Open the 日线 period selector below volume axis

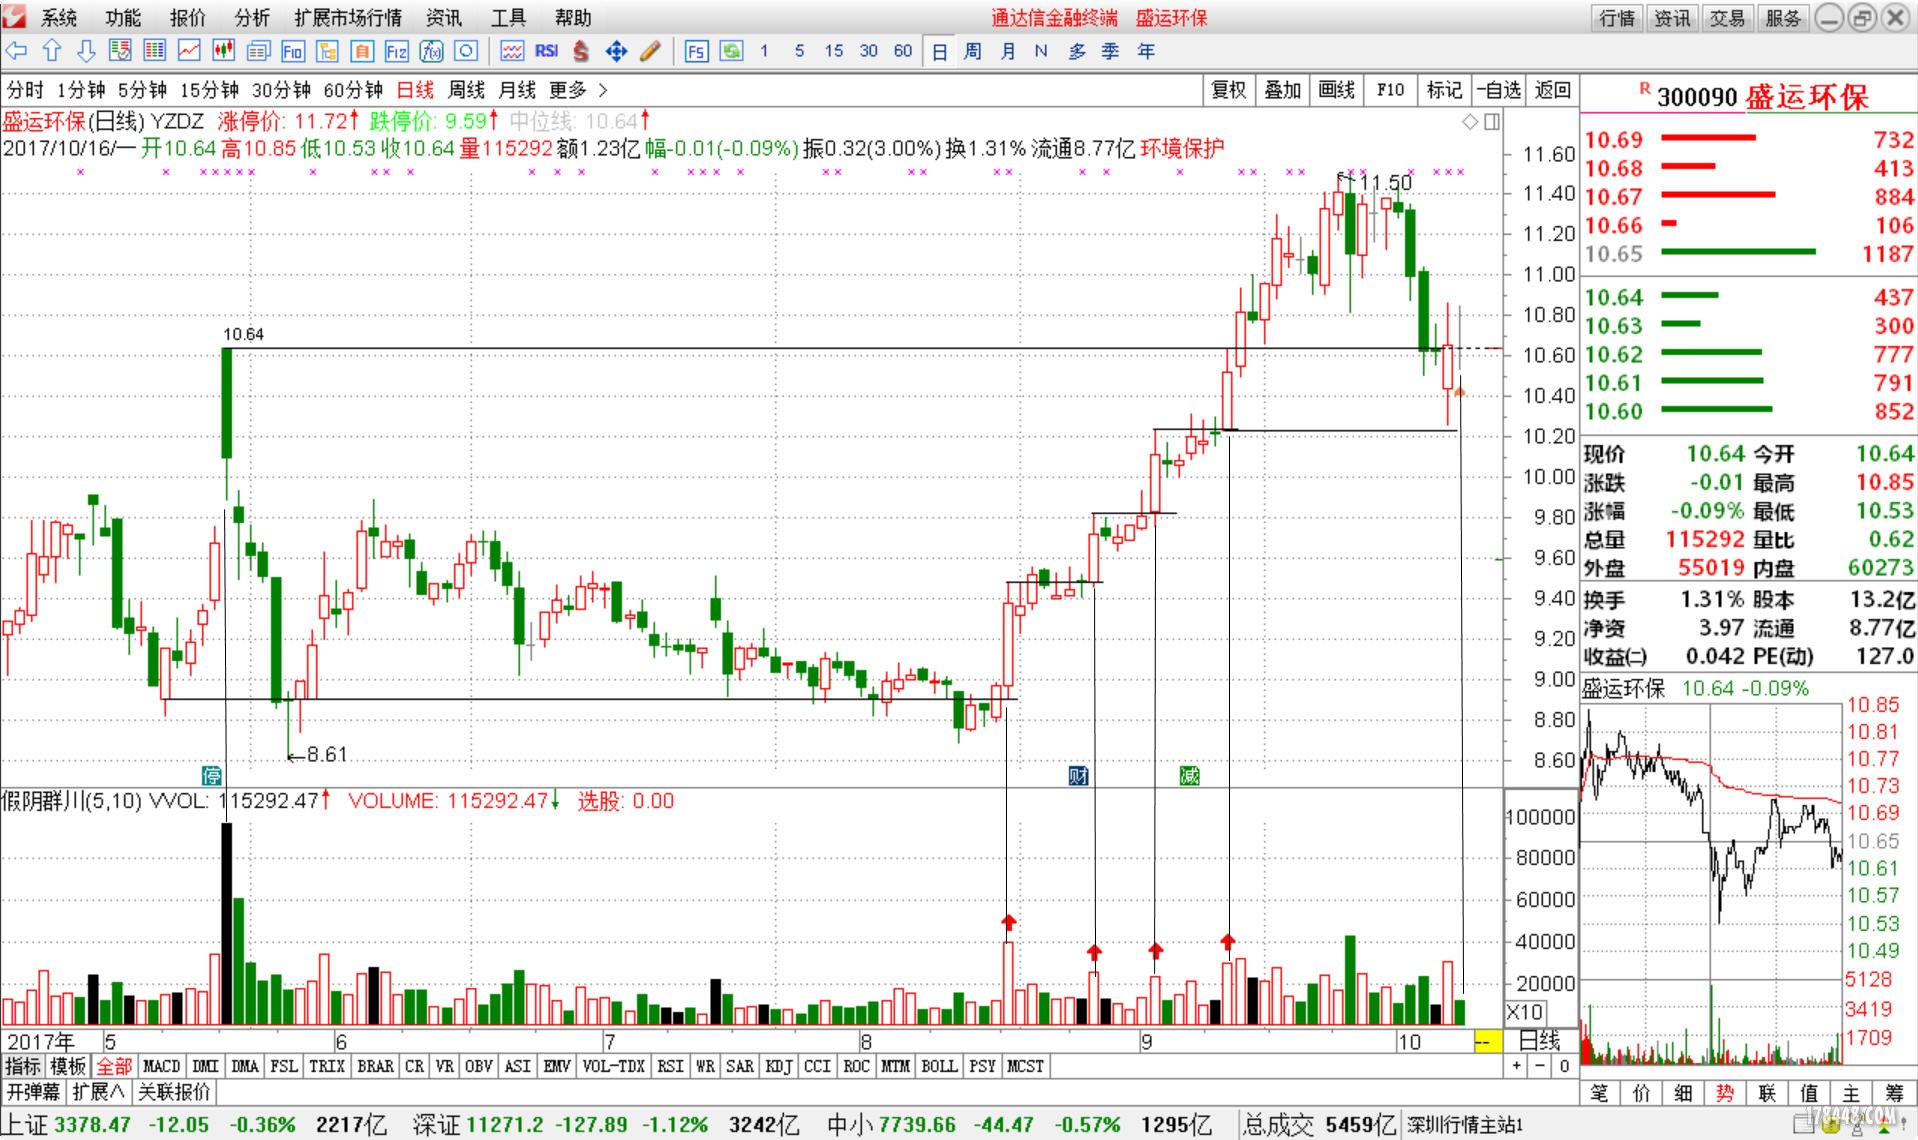point(1540,1041)
